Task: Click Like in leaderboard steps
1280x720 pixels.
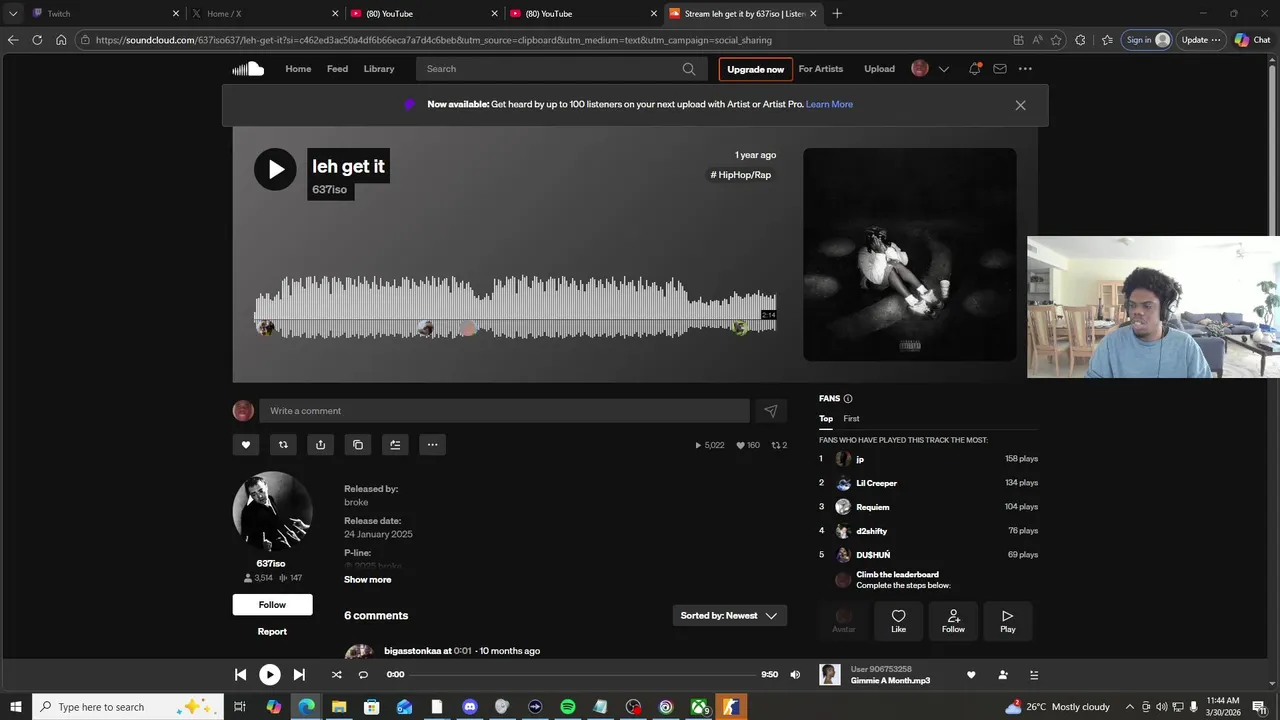Action: (898, 621)
